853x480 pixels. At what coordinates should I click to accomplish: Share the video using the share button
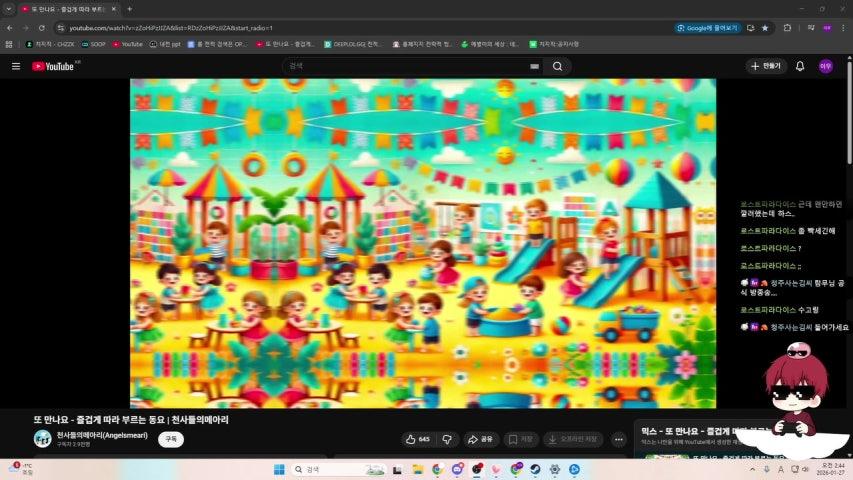[x=480, y=439]
